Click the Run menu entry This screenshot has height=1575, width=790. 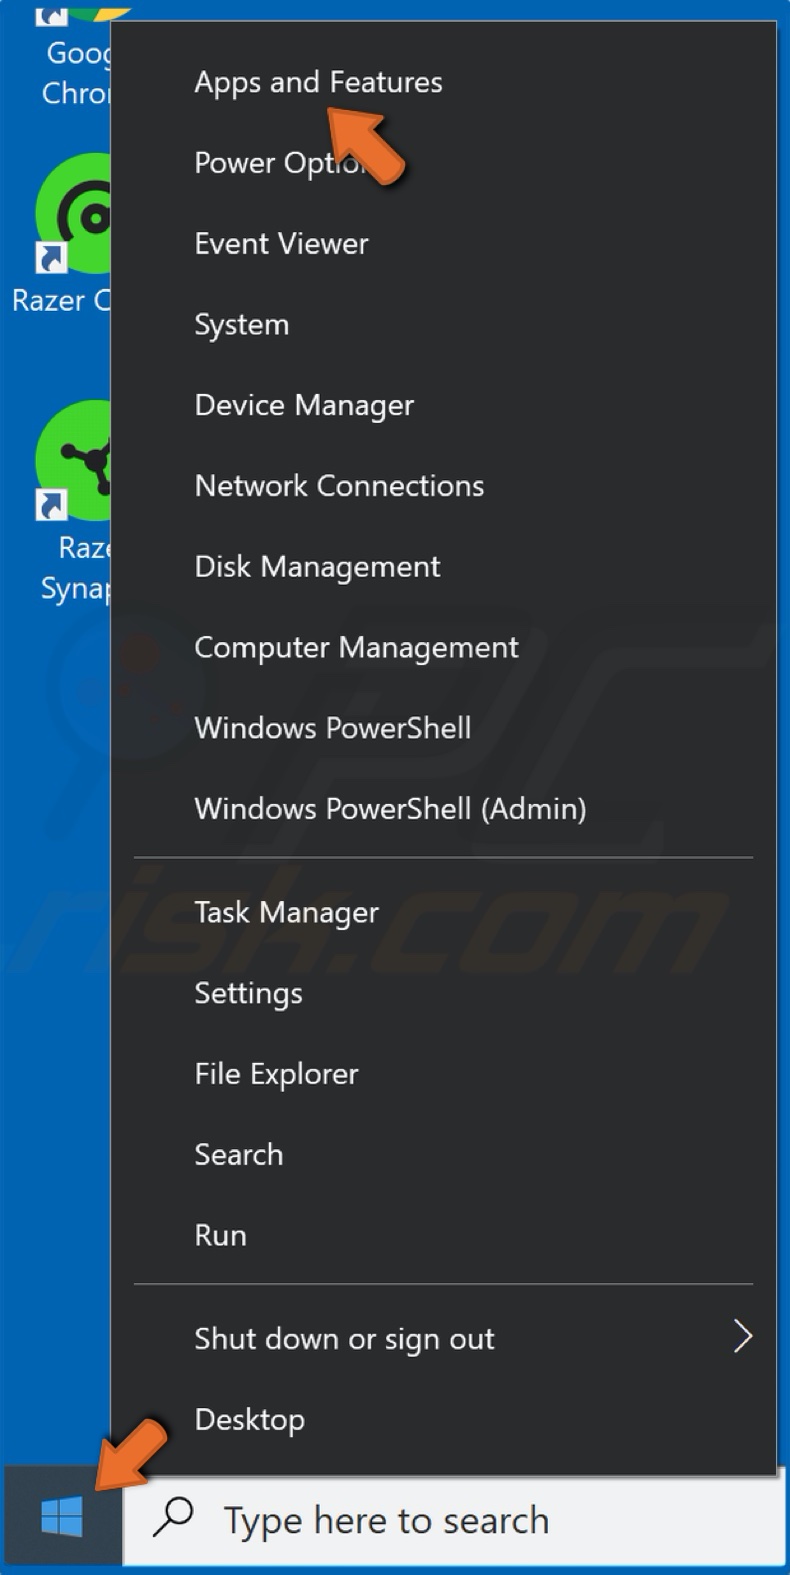219,1234
